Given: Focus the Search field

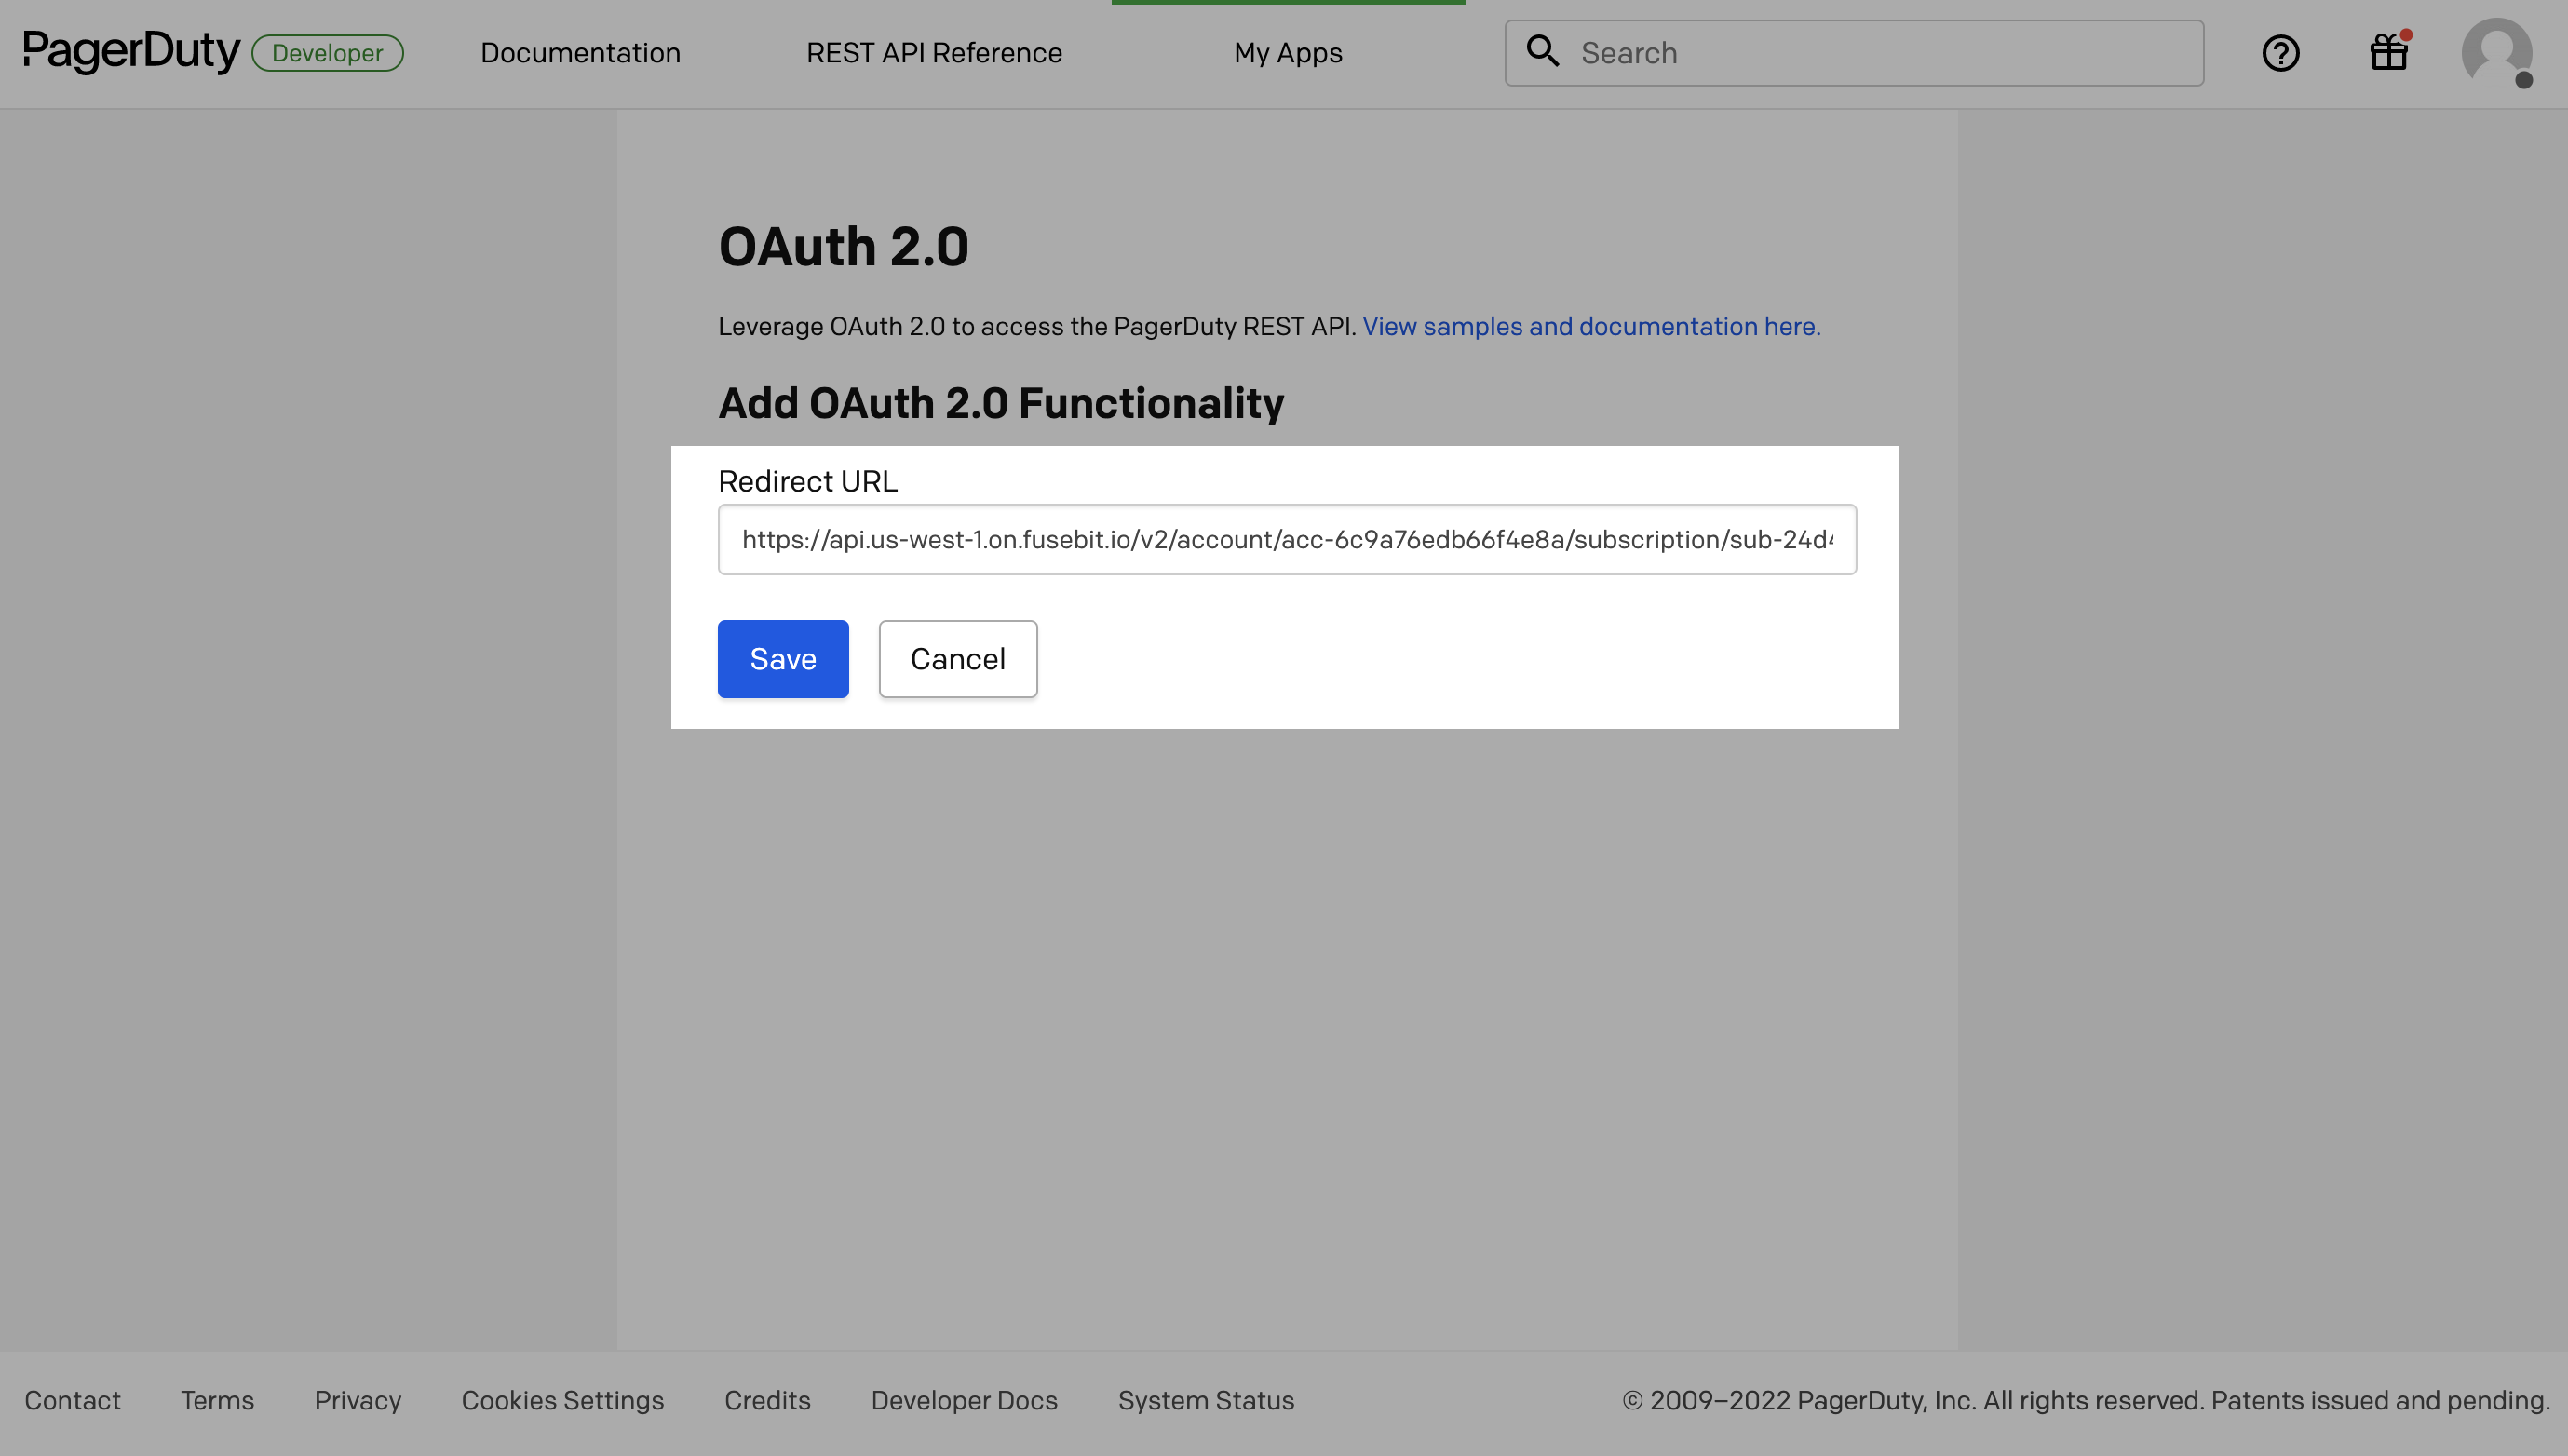Looking at the screenshot, I should point(1854,53).
